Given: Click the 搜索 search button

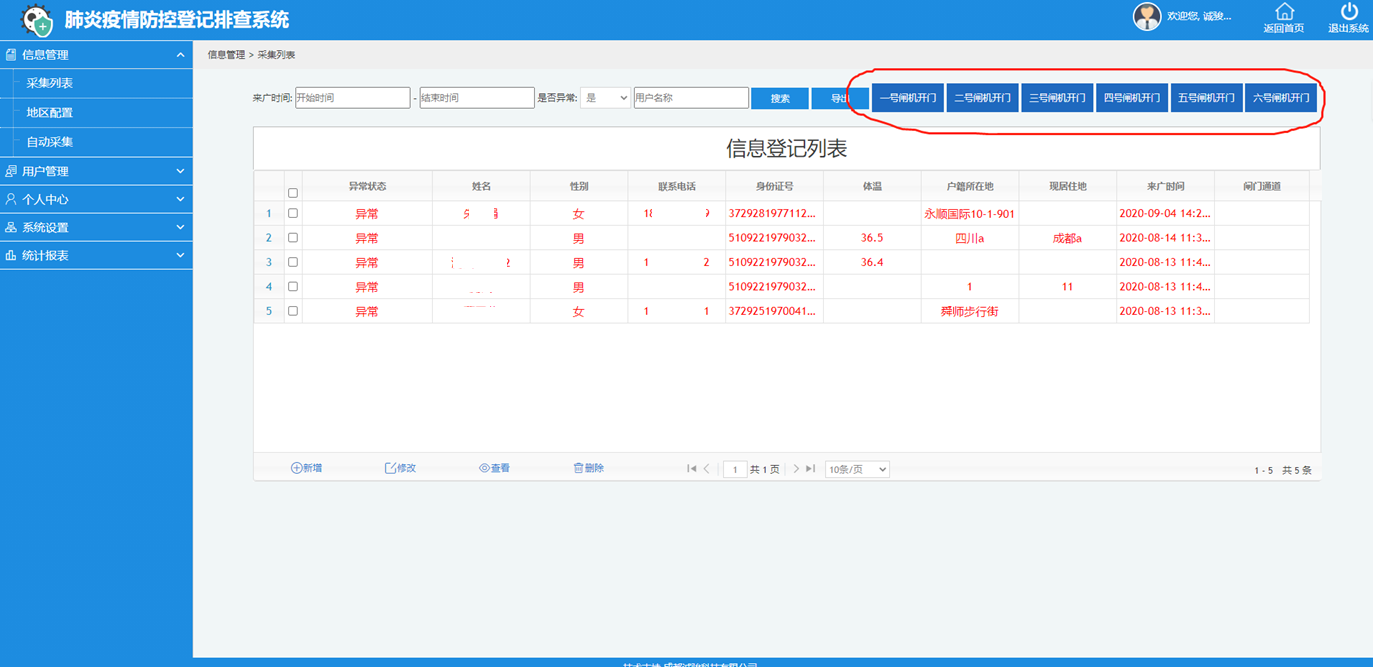Looking at the screenshot, I should pyautogui.click(x=780, y=98).
